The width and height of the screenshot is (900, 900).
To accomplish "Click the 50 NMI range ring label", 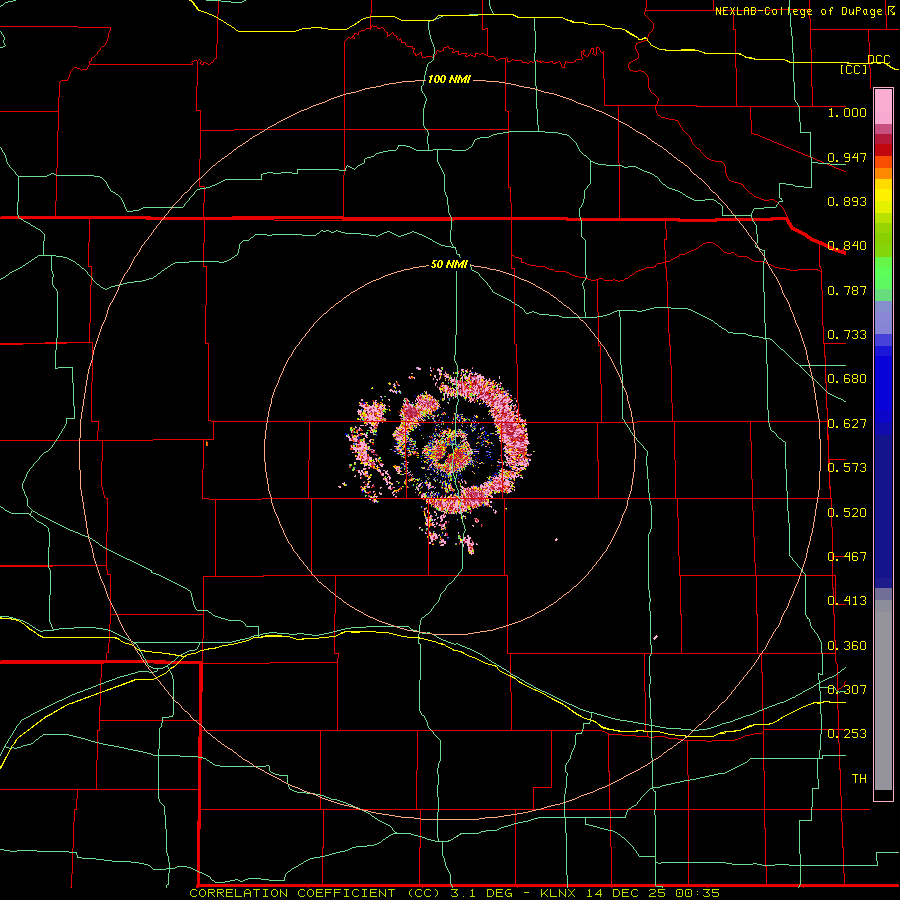I will pyautogui.click(x=449, y=264).
